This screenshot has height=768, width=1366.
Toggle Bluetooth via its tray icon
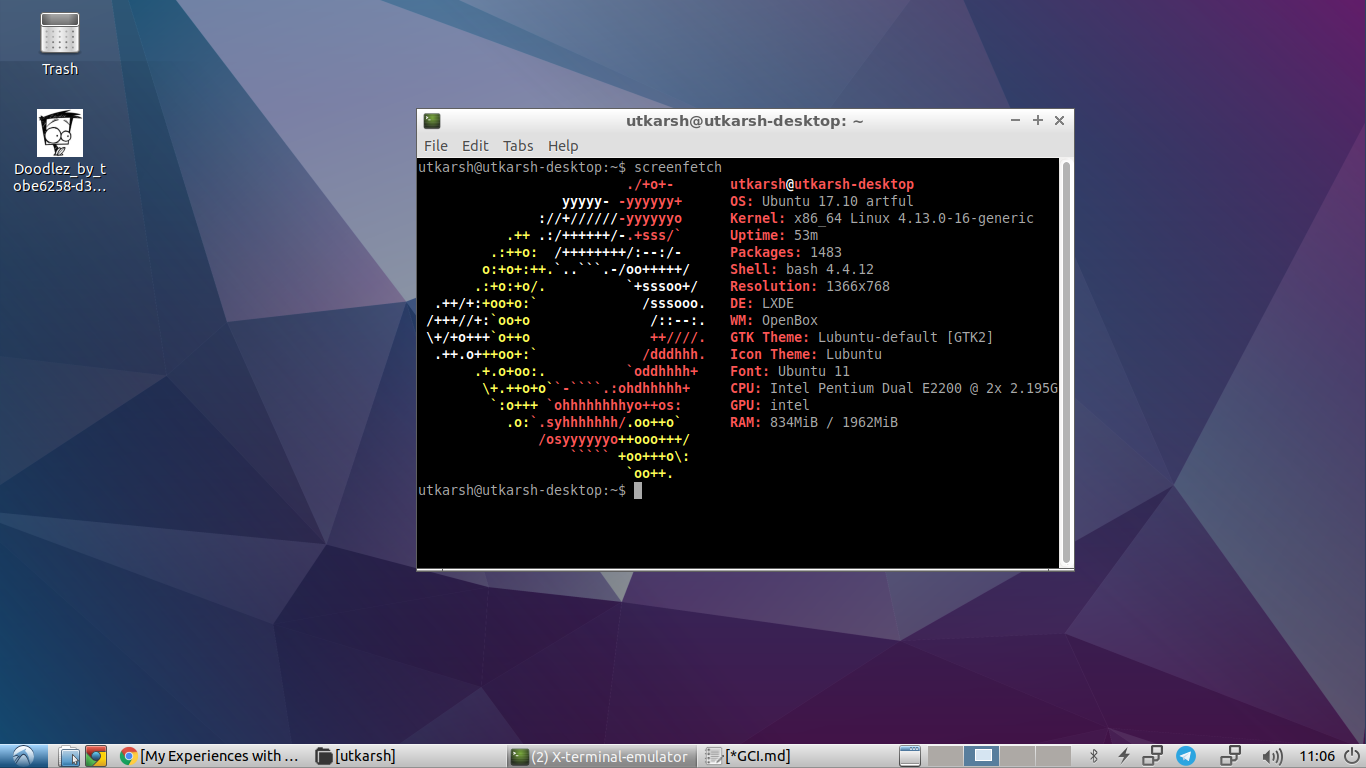[x=1094, y=756]
